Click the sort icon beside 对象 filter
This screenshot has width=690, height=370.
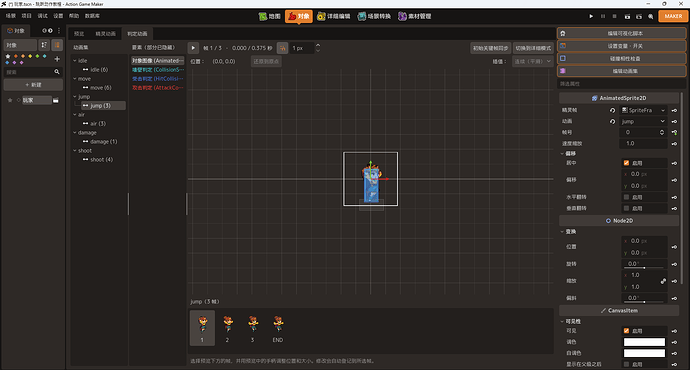coord(44,45)
